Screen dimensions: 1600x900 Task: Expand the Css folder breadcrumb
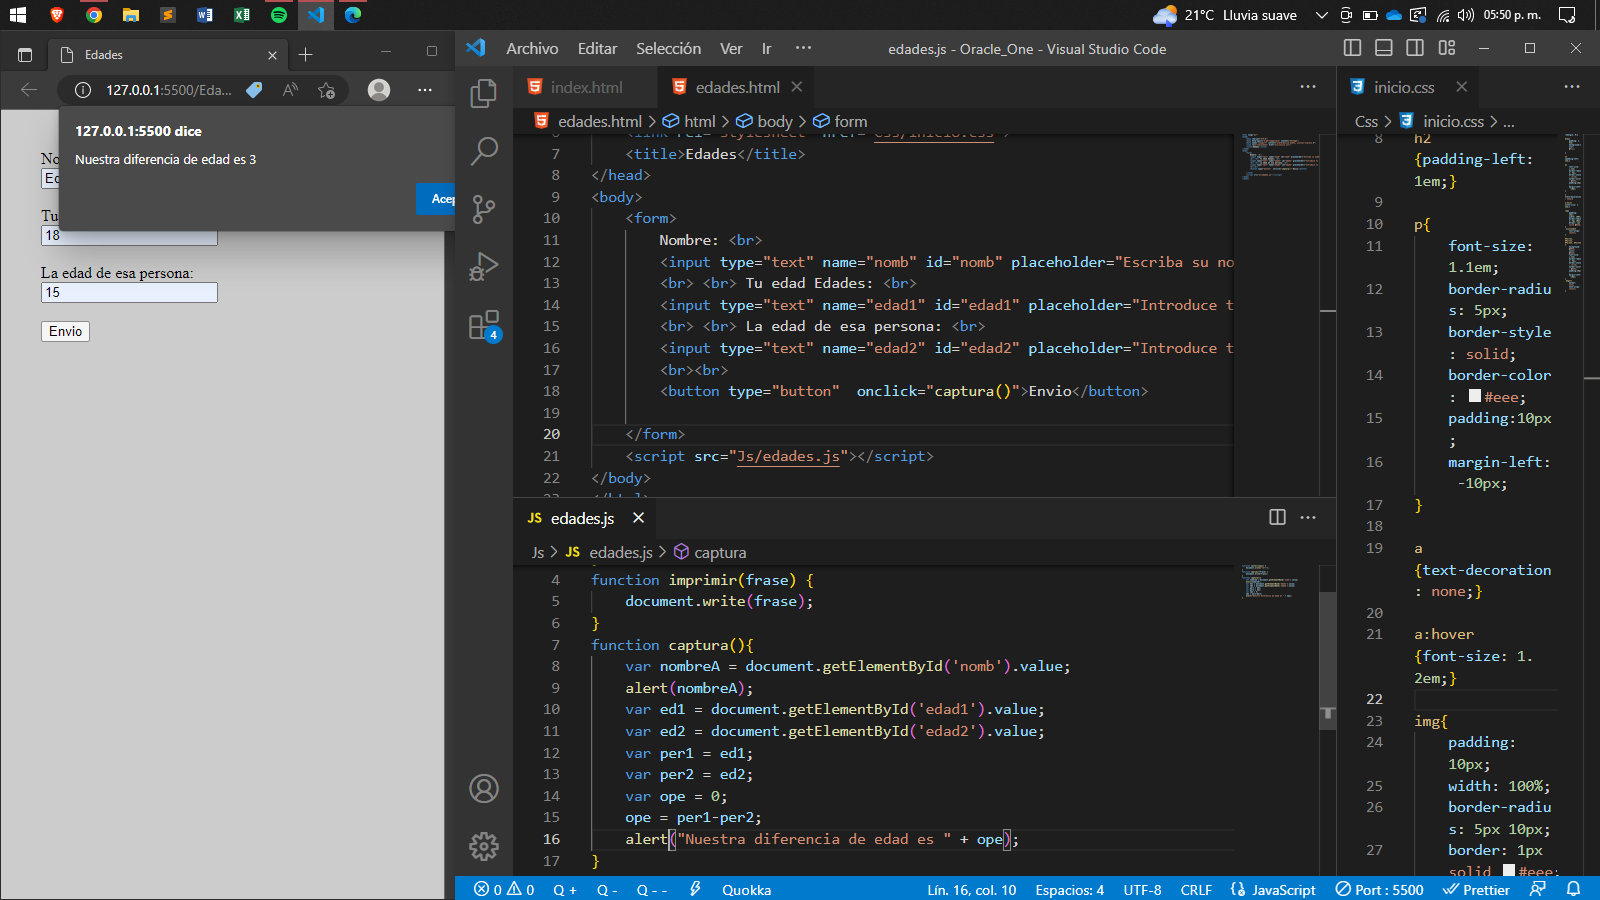pyautogui.click(x=1366, y=121)
